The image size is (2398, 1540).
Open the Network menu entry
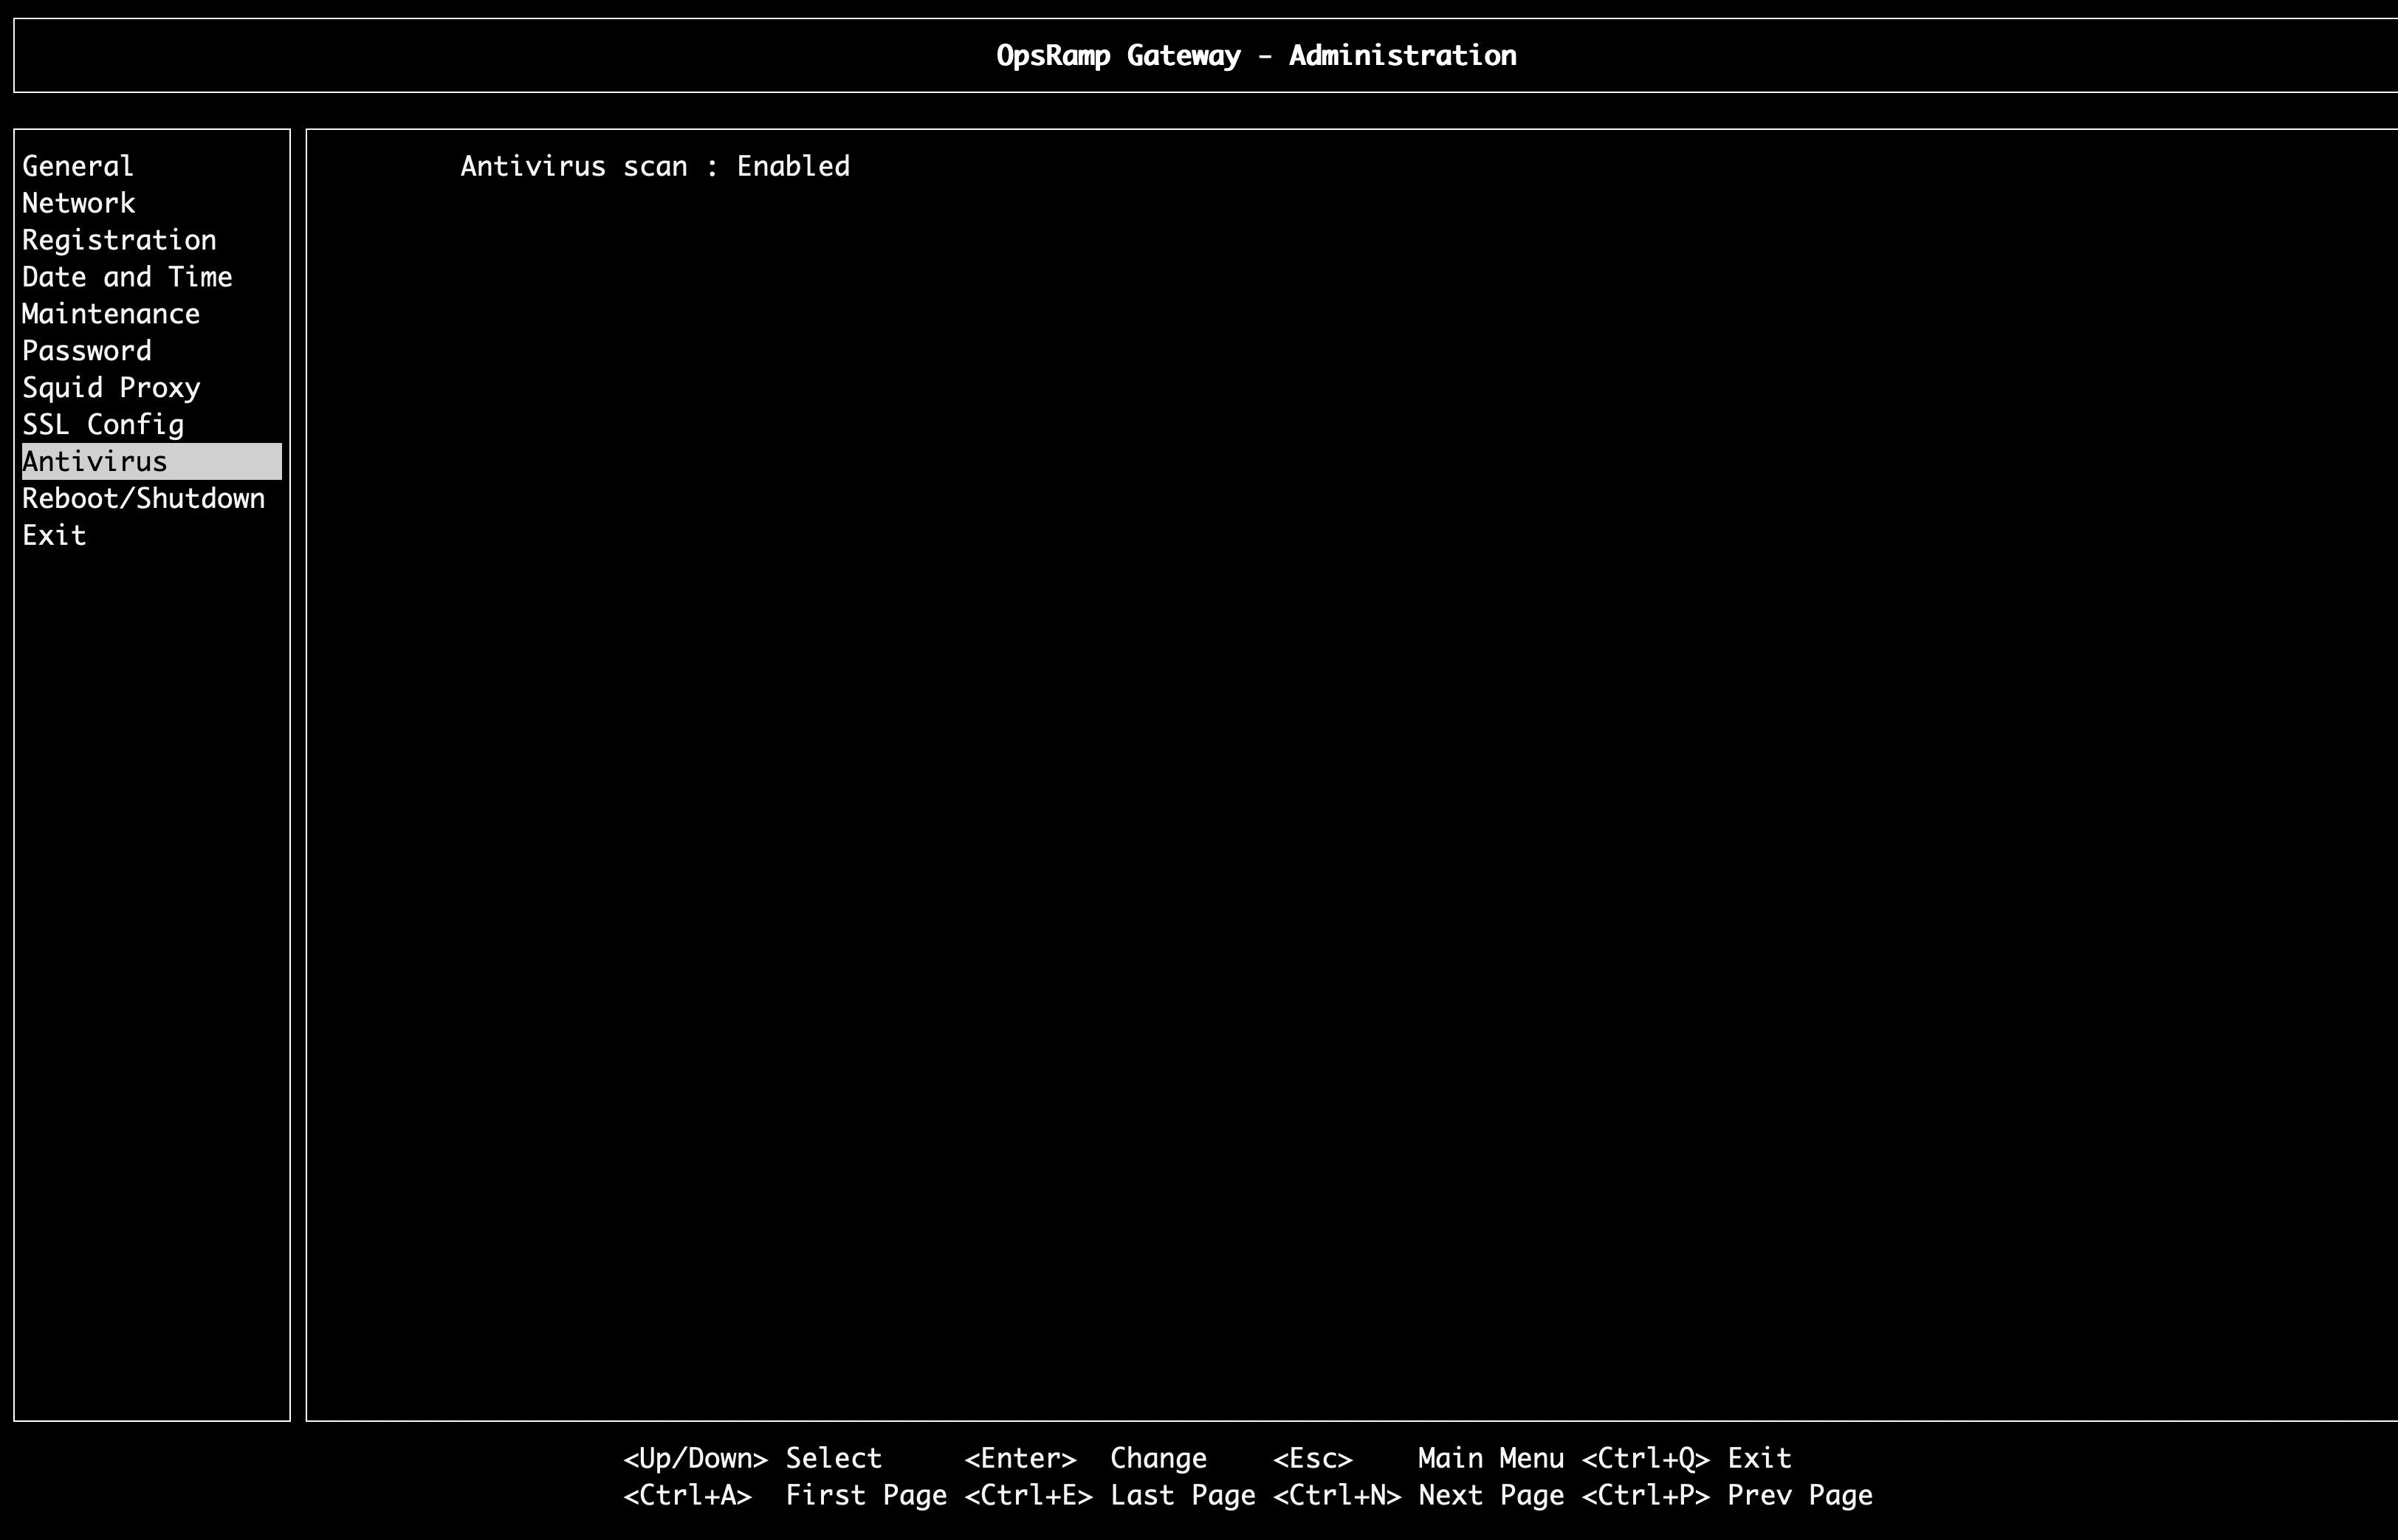coord(79,203)
